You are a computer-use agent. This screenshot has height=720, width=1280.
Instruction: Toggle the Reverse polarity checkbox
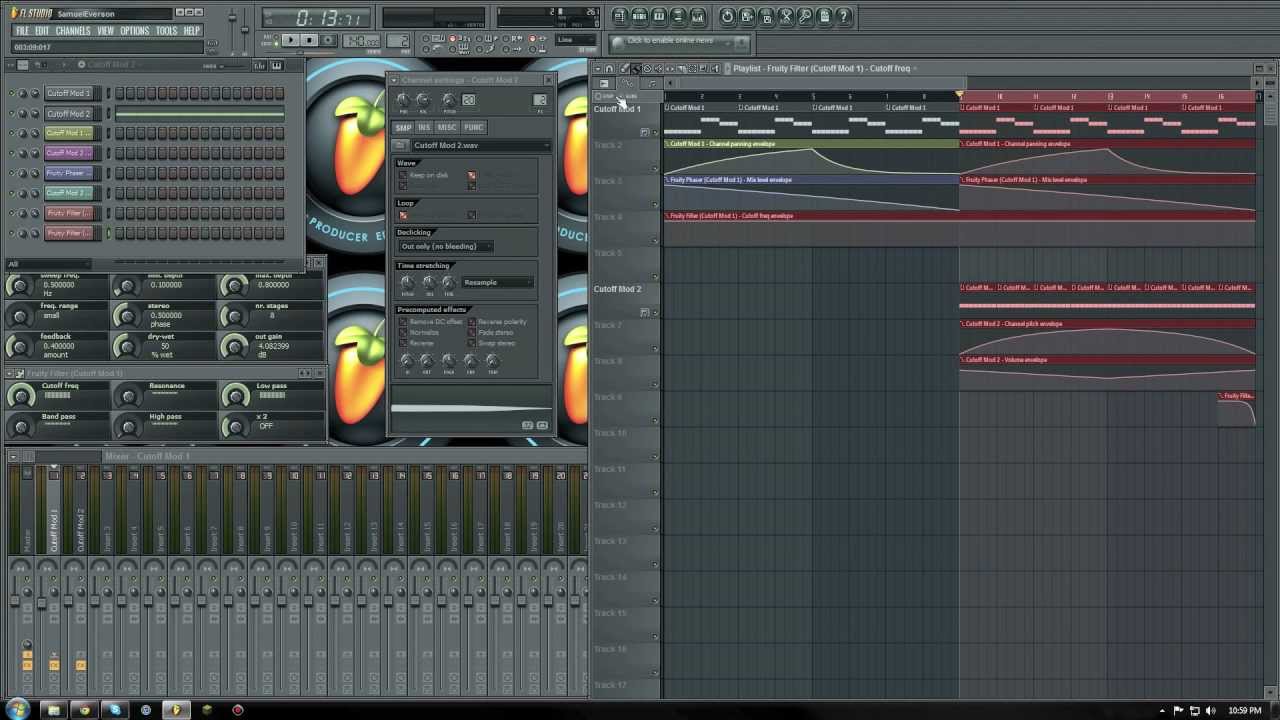tap(472, 322)
